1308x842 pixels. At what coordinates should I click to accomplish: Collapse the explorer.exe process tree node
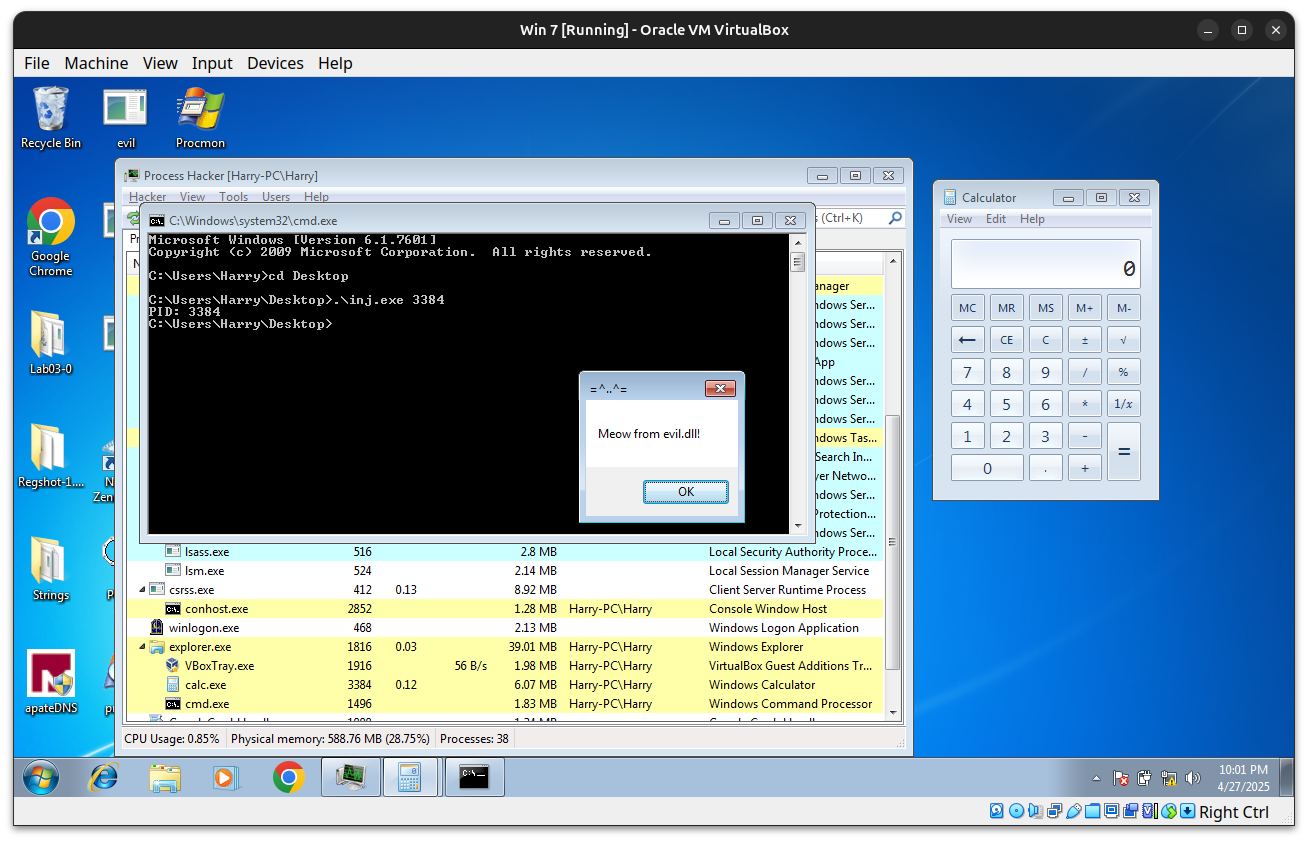(x=141, y=647)
